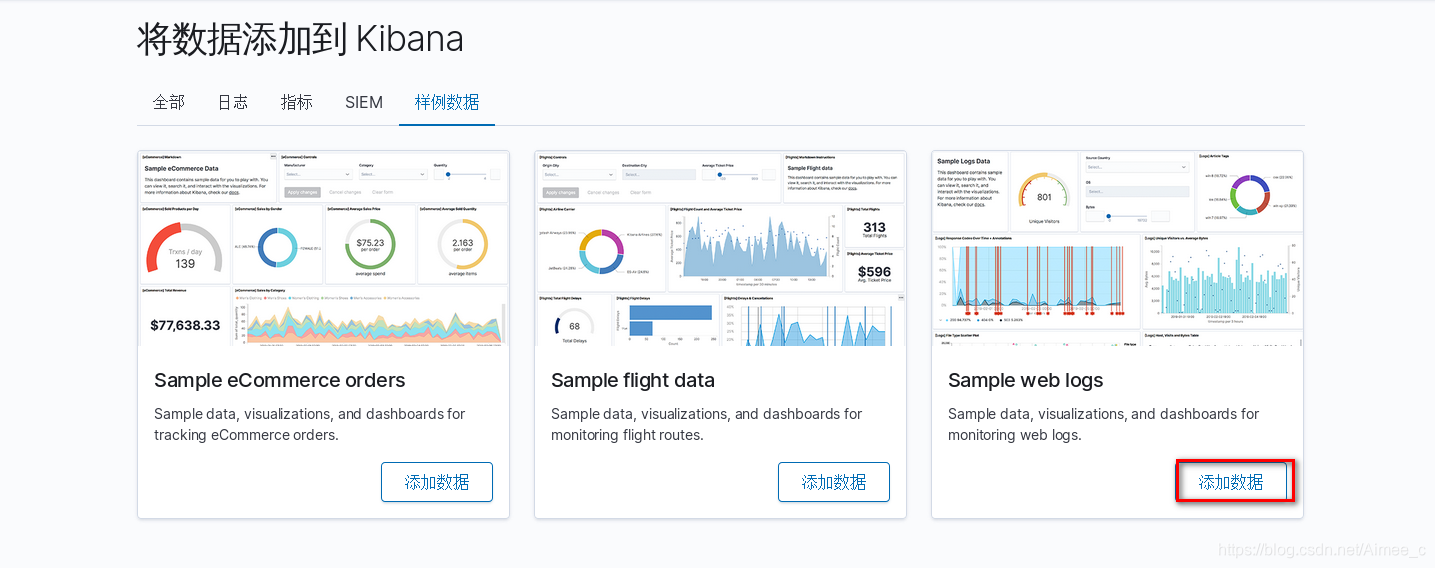Click the flight routes description text
Image resolution: width=1435 pixels, height=568 pixels.
click(707, 424)
